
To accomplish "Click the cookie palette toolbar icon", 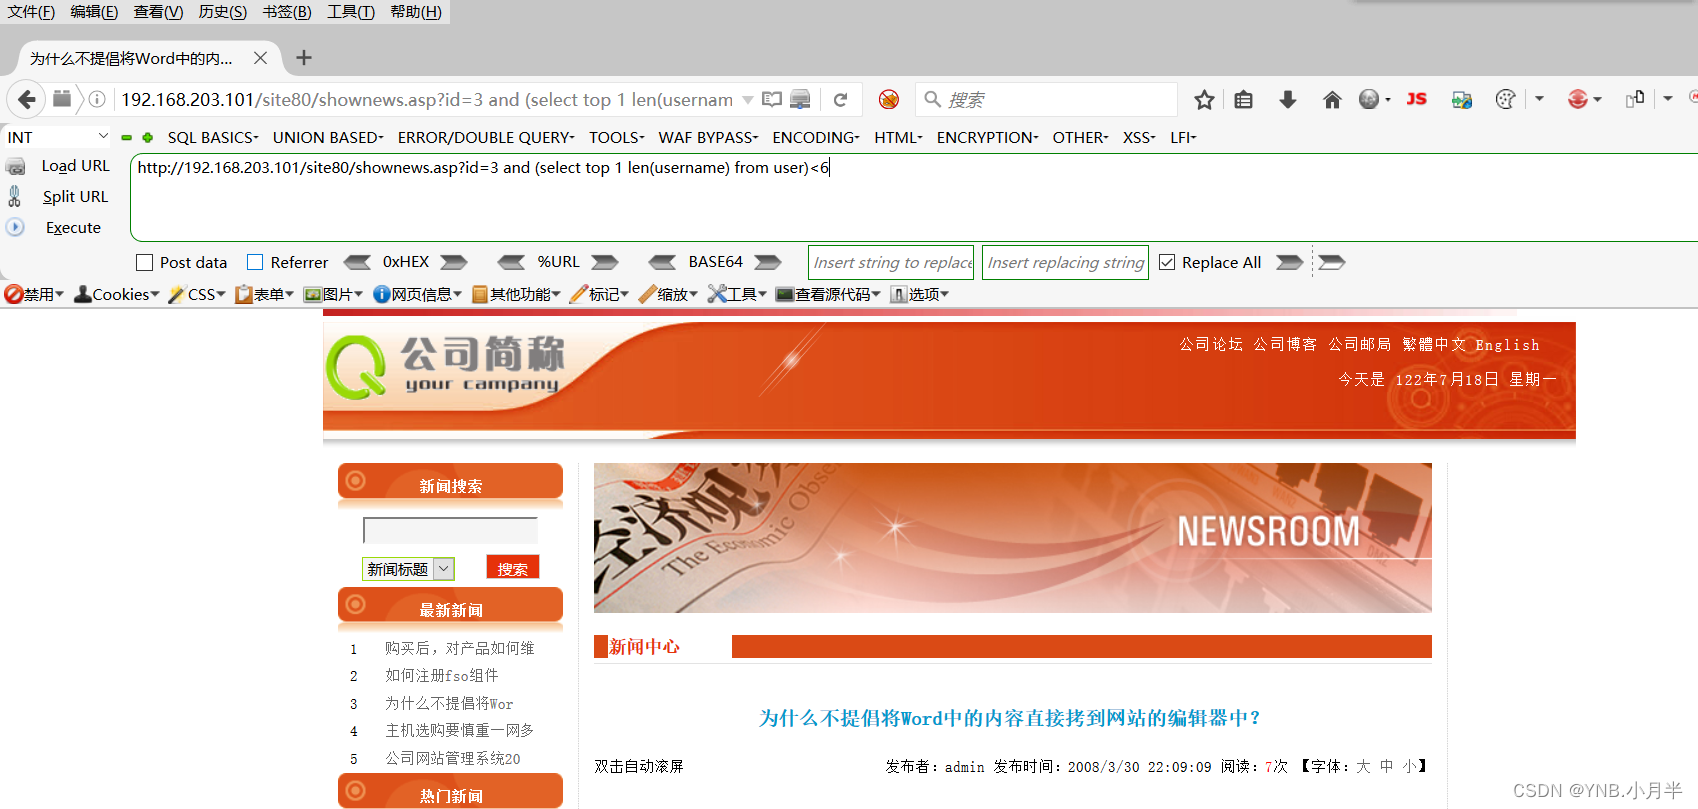I will click(x=1505, y=99).
